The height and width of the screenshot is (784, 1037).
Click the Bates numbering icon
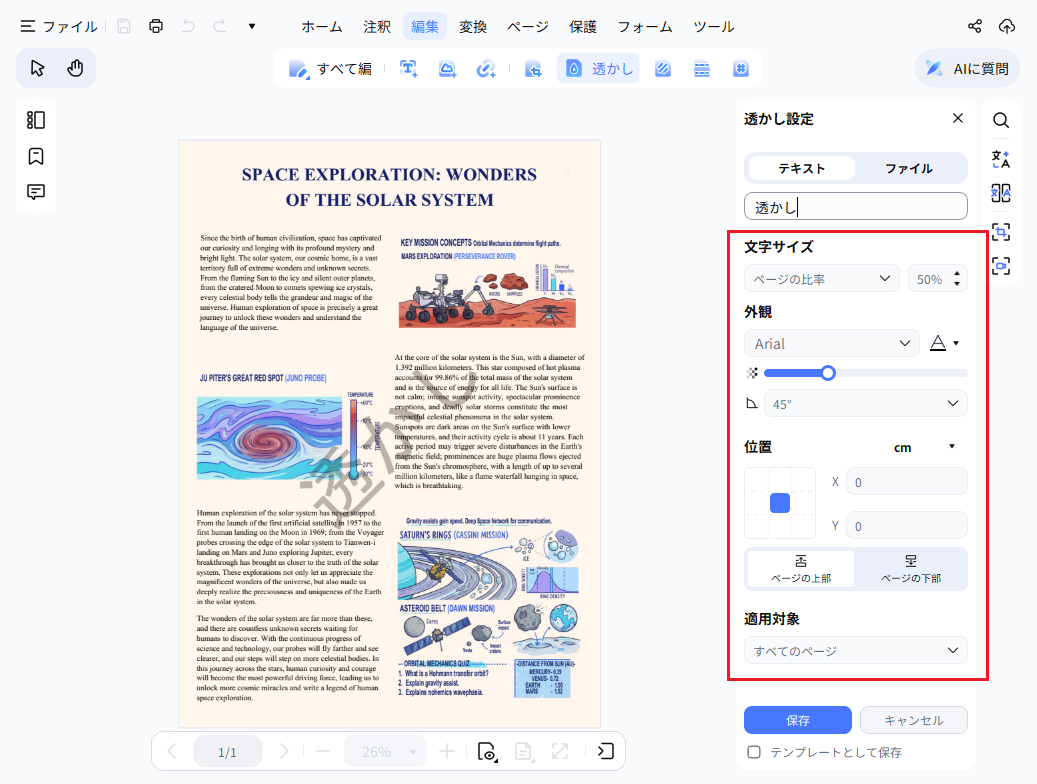(x=741, y=69)
